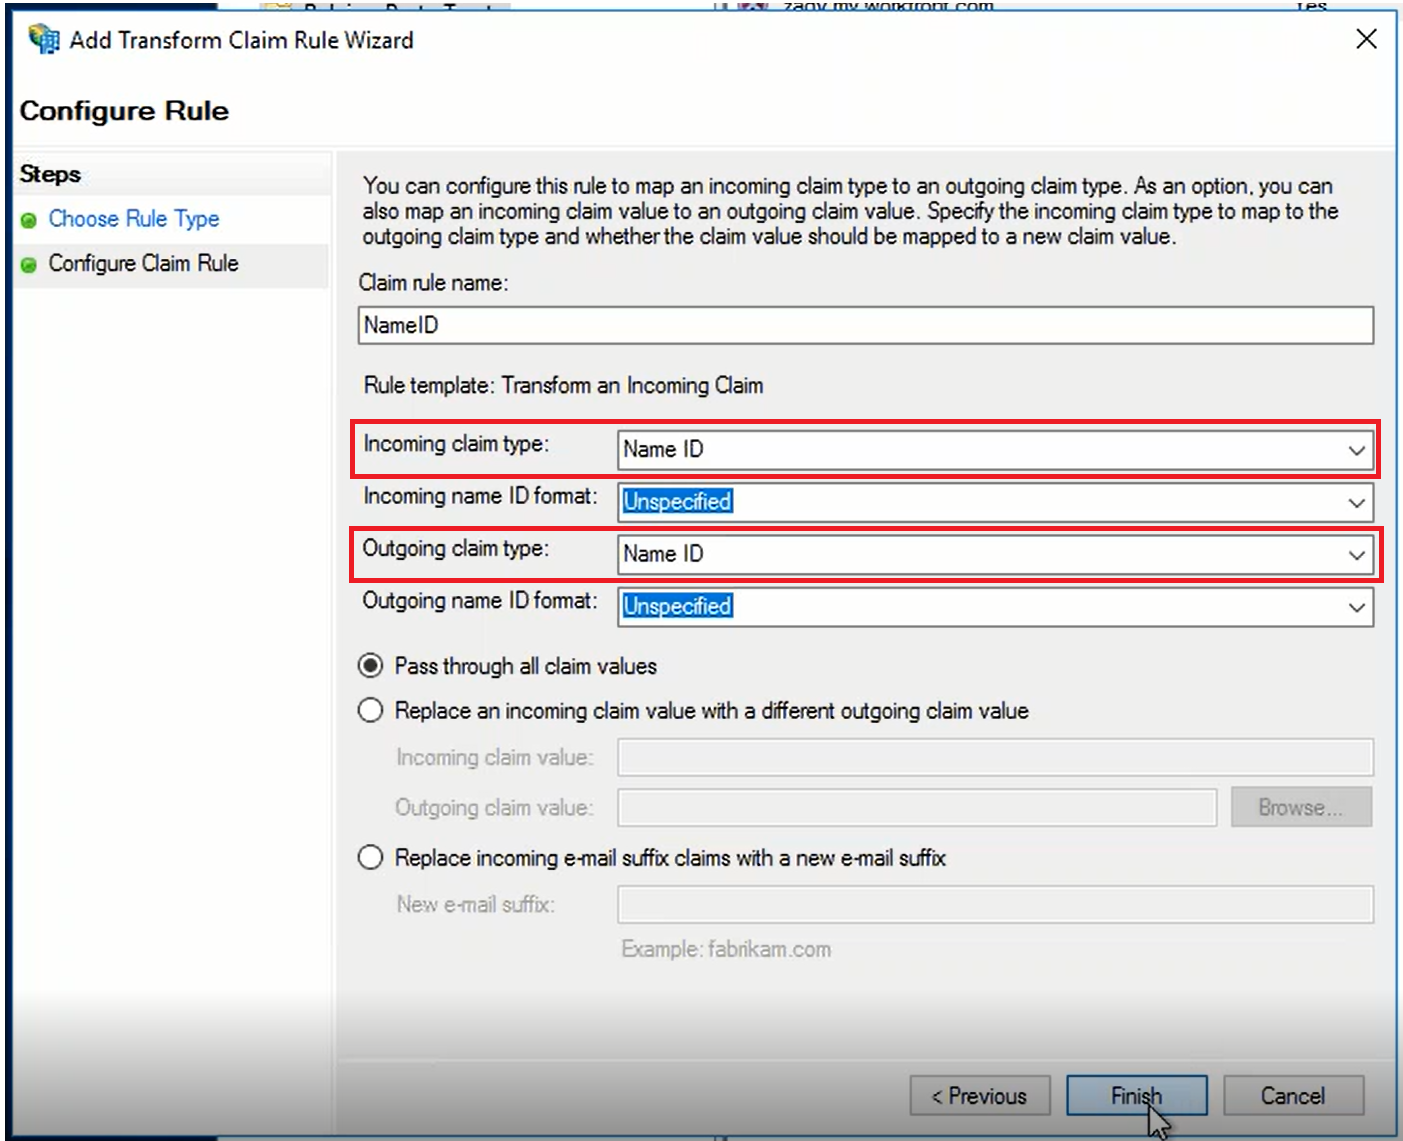Select Replace an incoming claim value option
The image size is (1403, 1141).
371,711
